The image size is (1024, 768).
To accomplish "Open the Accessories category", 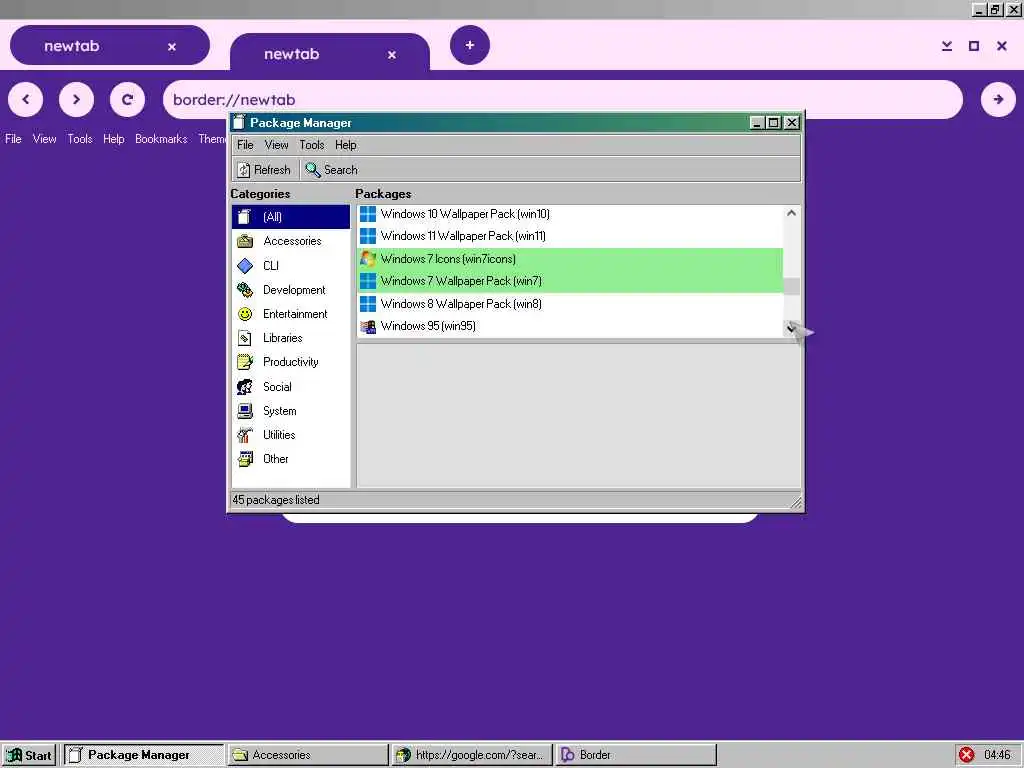I will point(291,241).
